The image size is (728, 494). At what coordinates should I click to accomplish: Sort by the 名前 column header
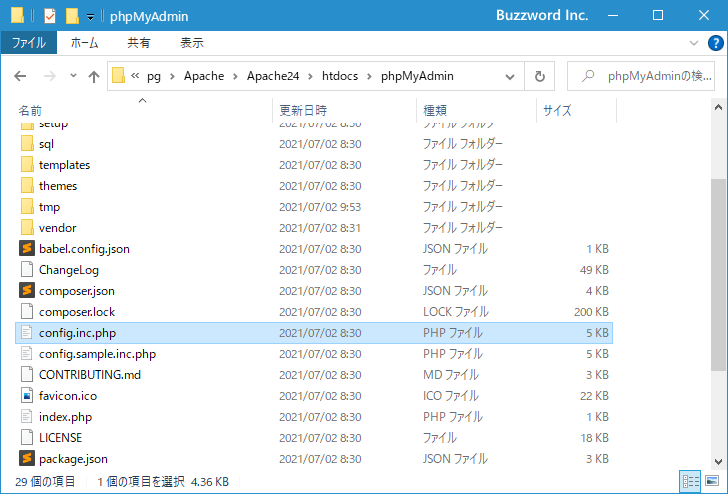(144, 110)
